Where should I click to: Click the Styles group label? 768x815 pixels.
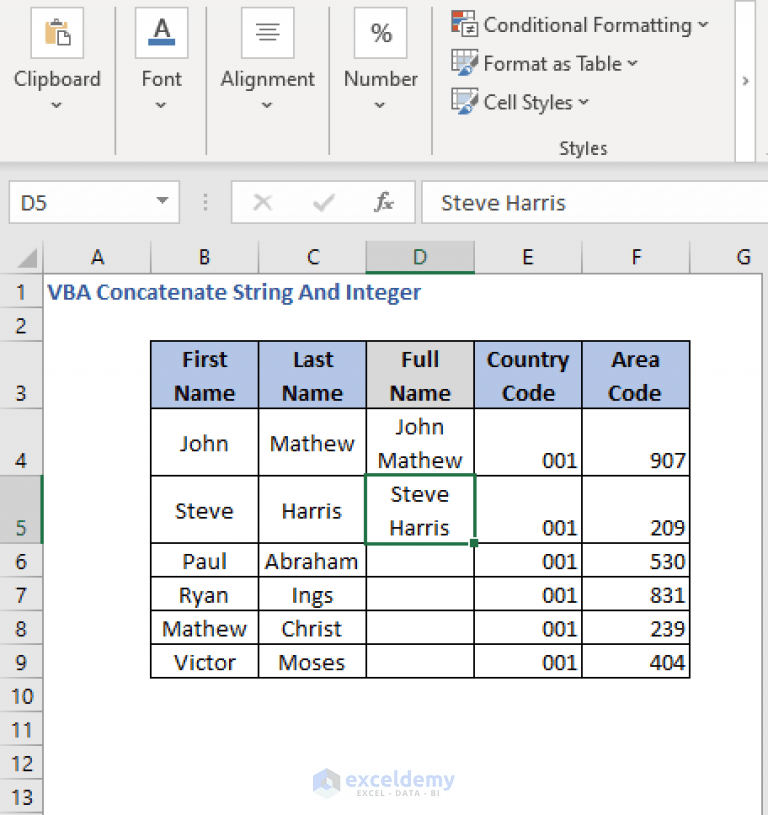coord(583,148)
